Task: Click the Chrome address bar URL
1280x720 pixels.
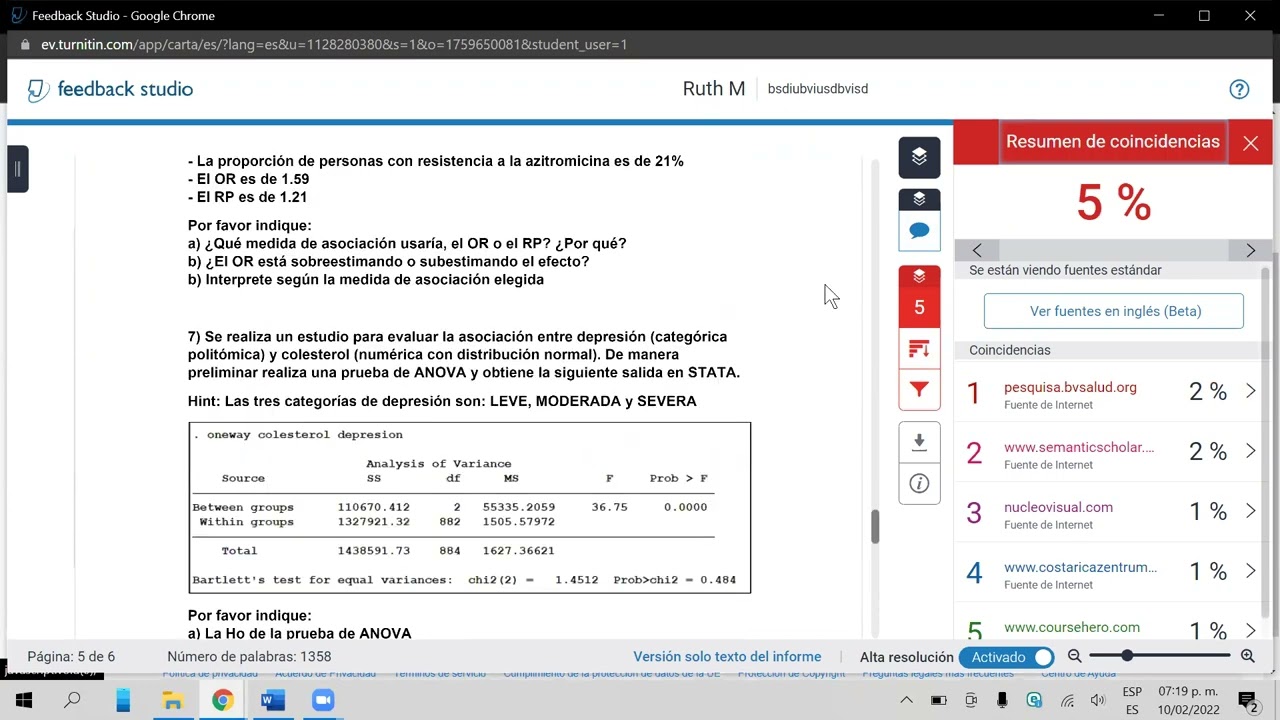Action: 334,45
